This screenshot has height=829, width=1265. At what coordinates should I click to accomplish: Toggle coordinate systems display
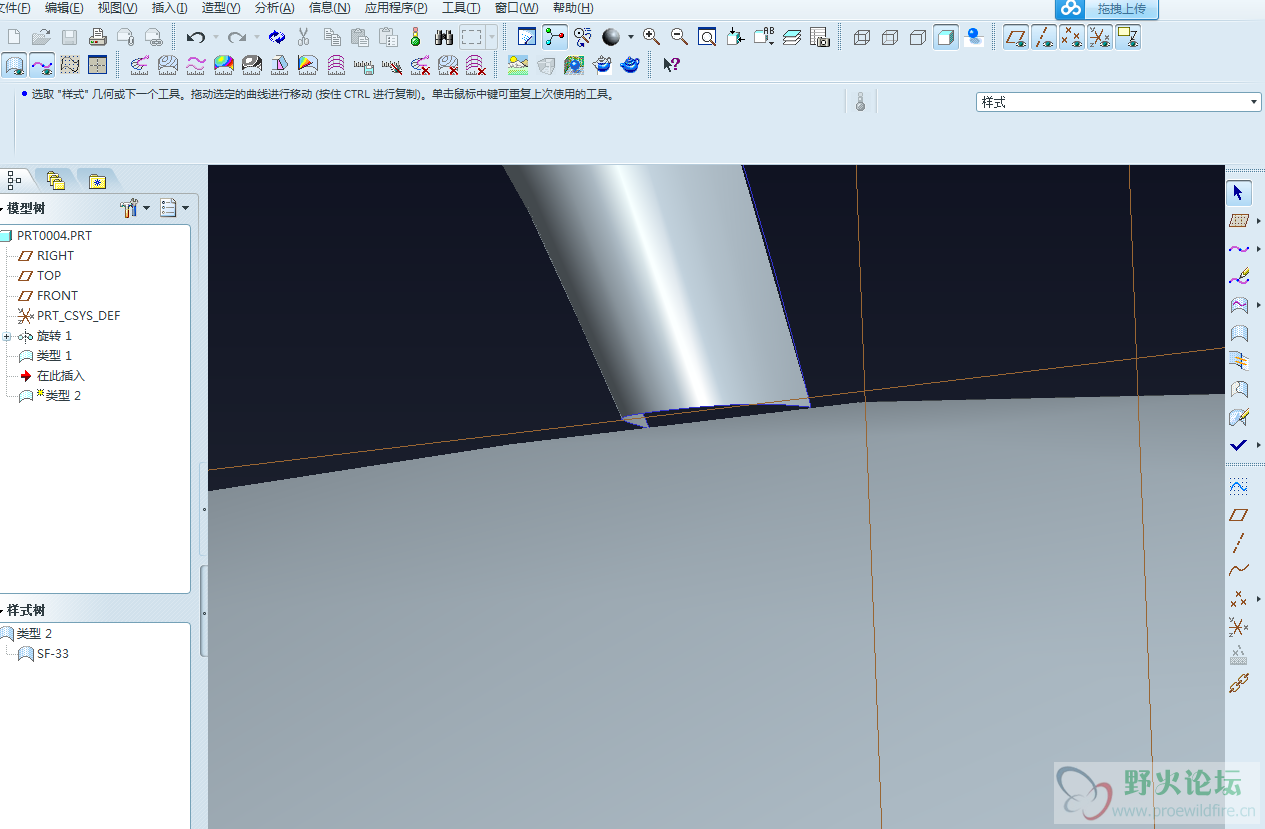[x=1099, y=37]
